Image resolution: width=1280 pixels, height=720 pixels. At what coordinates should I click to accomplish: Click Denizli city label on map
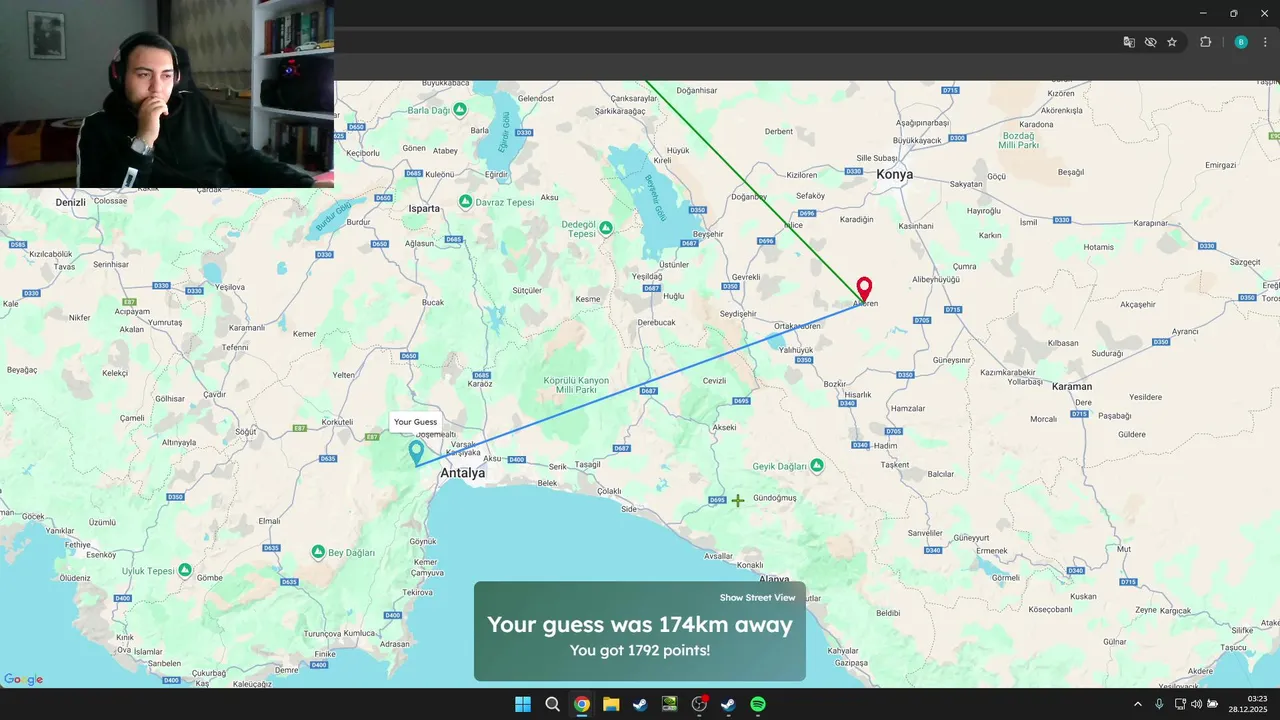tap(71, 202)
